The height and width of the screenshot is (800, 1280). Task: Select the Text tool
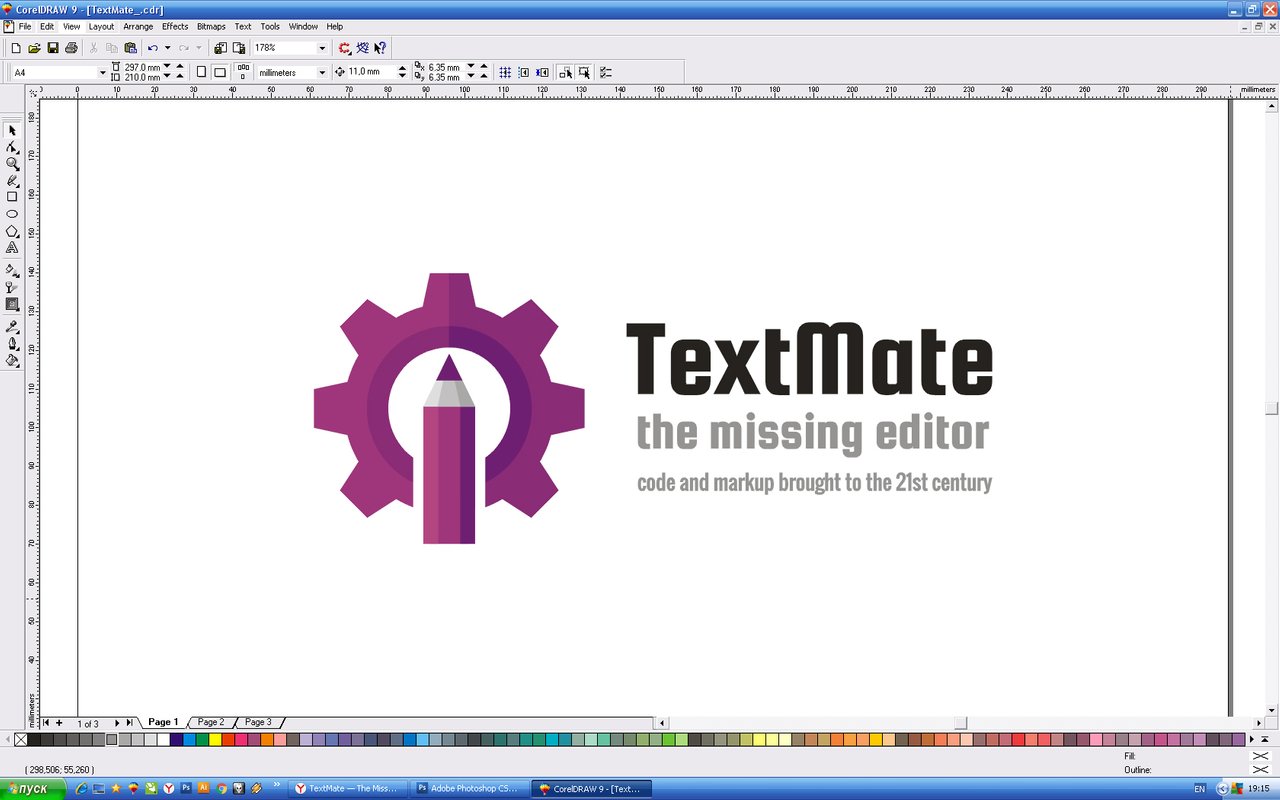click(12, 247)
